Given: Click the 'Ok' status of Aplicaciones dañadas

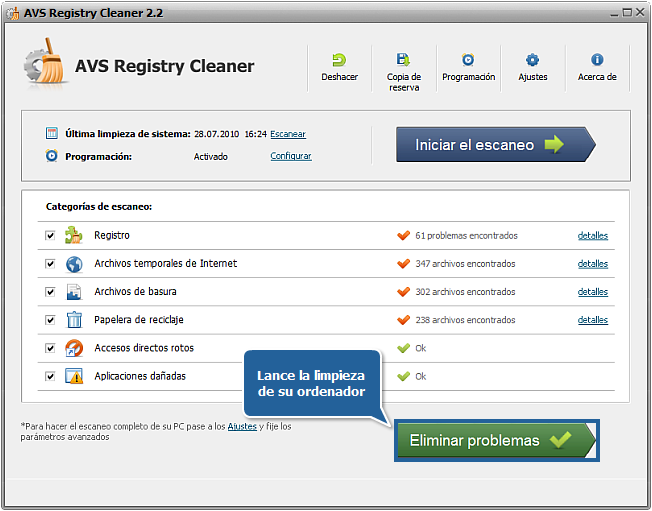Looking at the screenshot, I should tap(420, 376).
